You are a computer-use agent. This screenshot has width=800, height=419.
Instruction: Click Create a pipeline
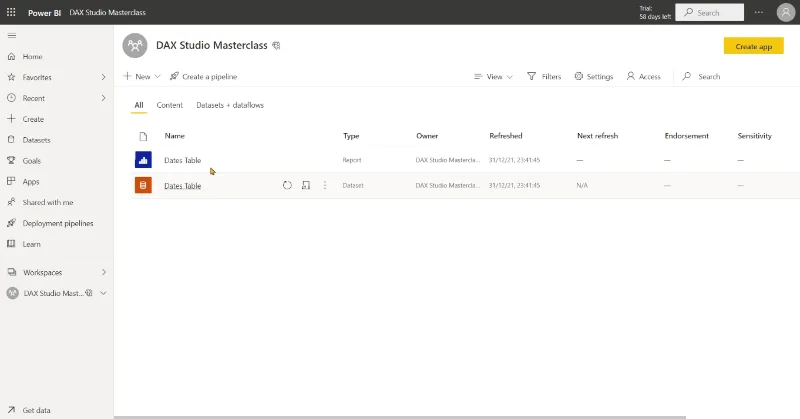pyautogui.click(x=204, y=77)
